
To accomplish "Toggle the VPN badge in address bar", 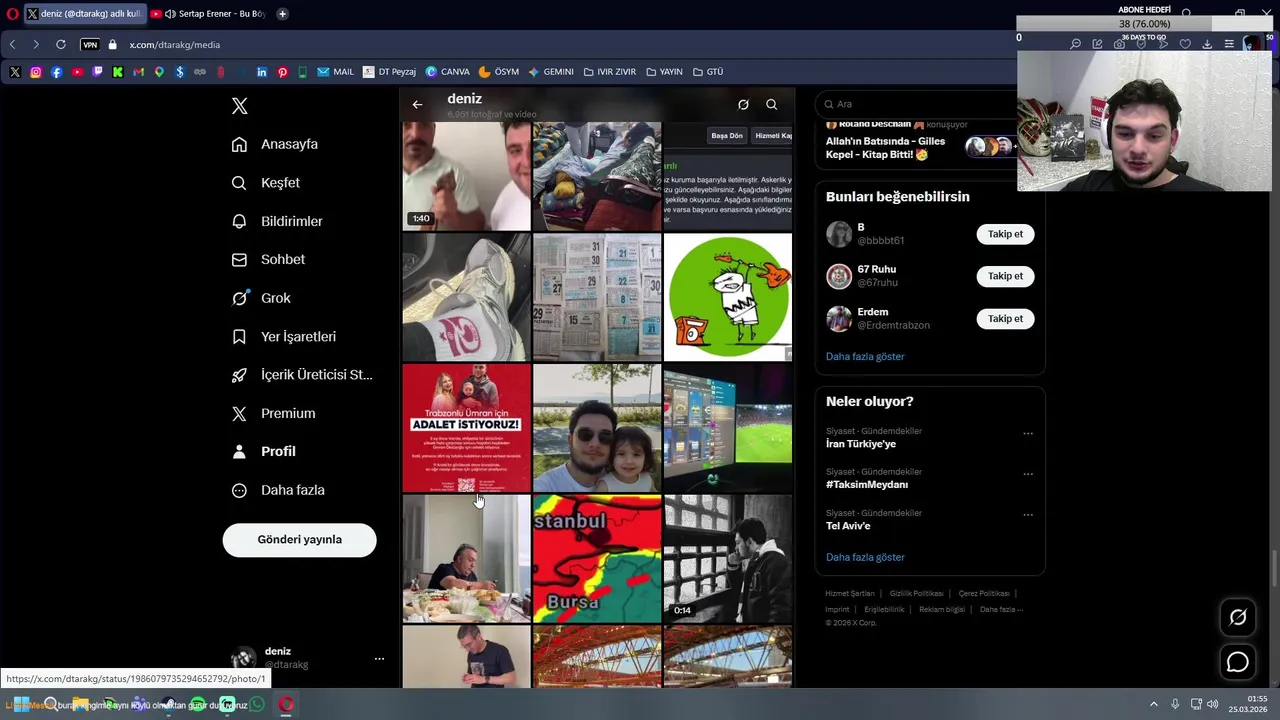I will (x=90, y=45).
